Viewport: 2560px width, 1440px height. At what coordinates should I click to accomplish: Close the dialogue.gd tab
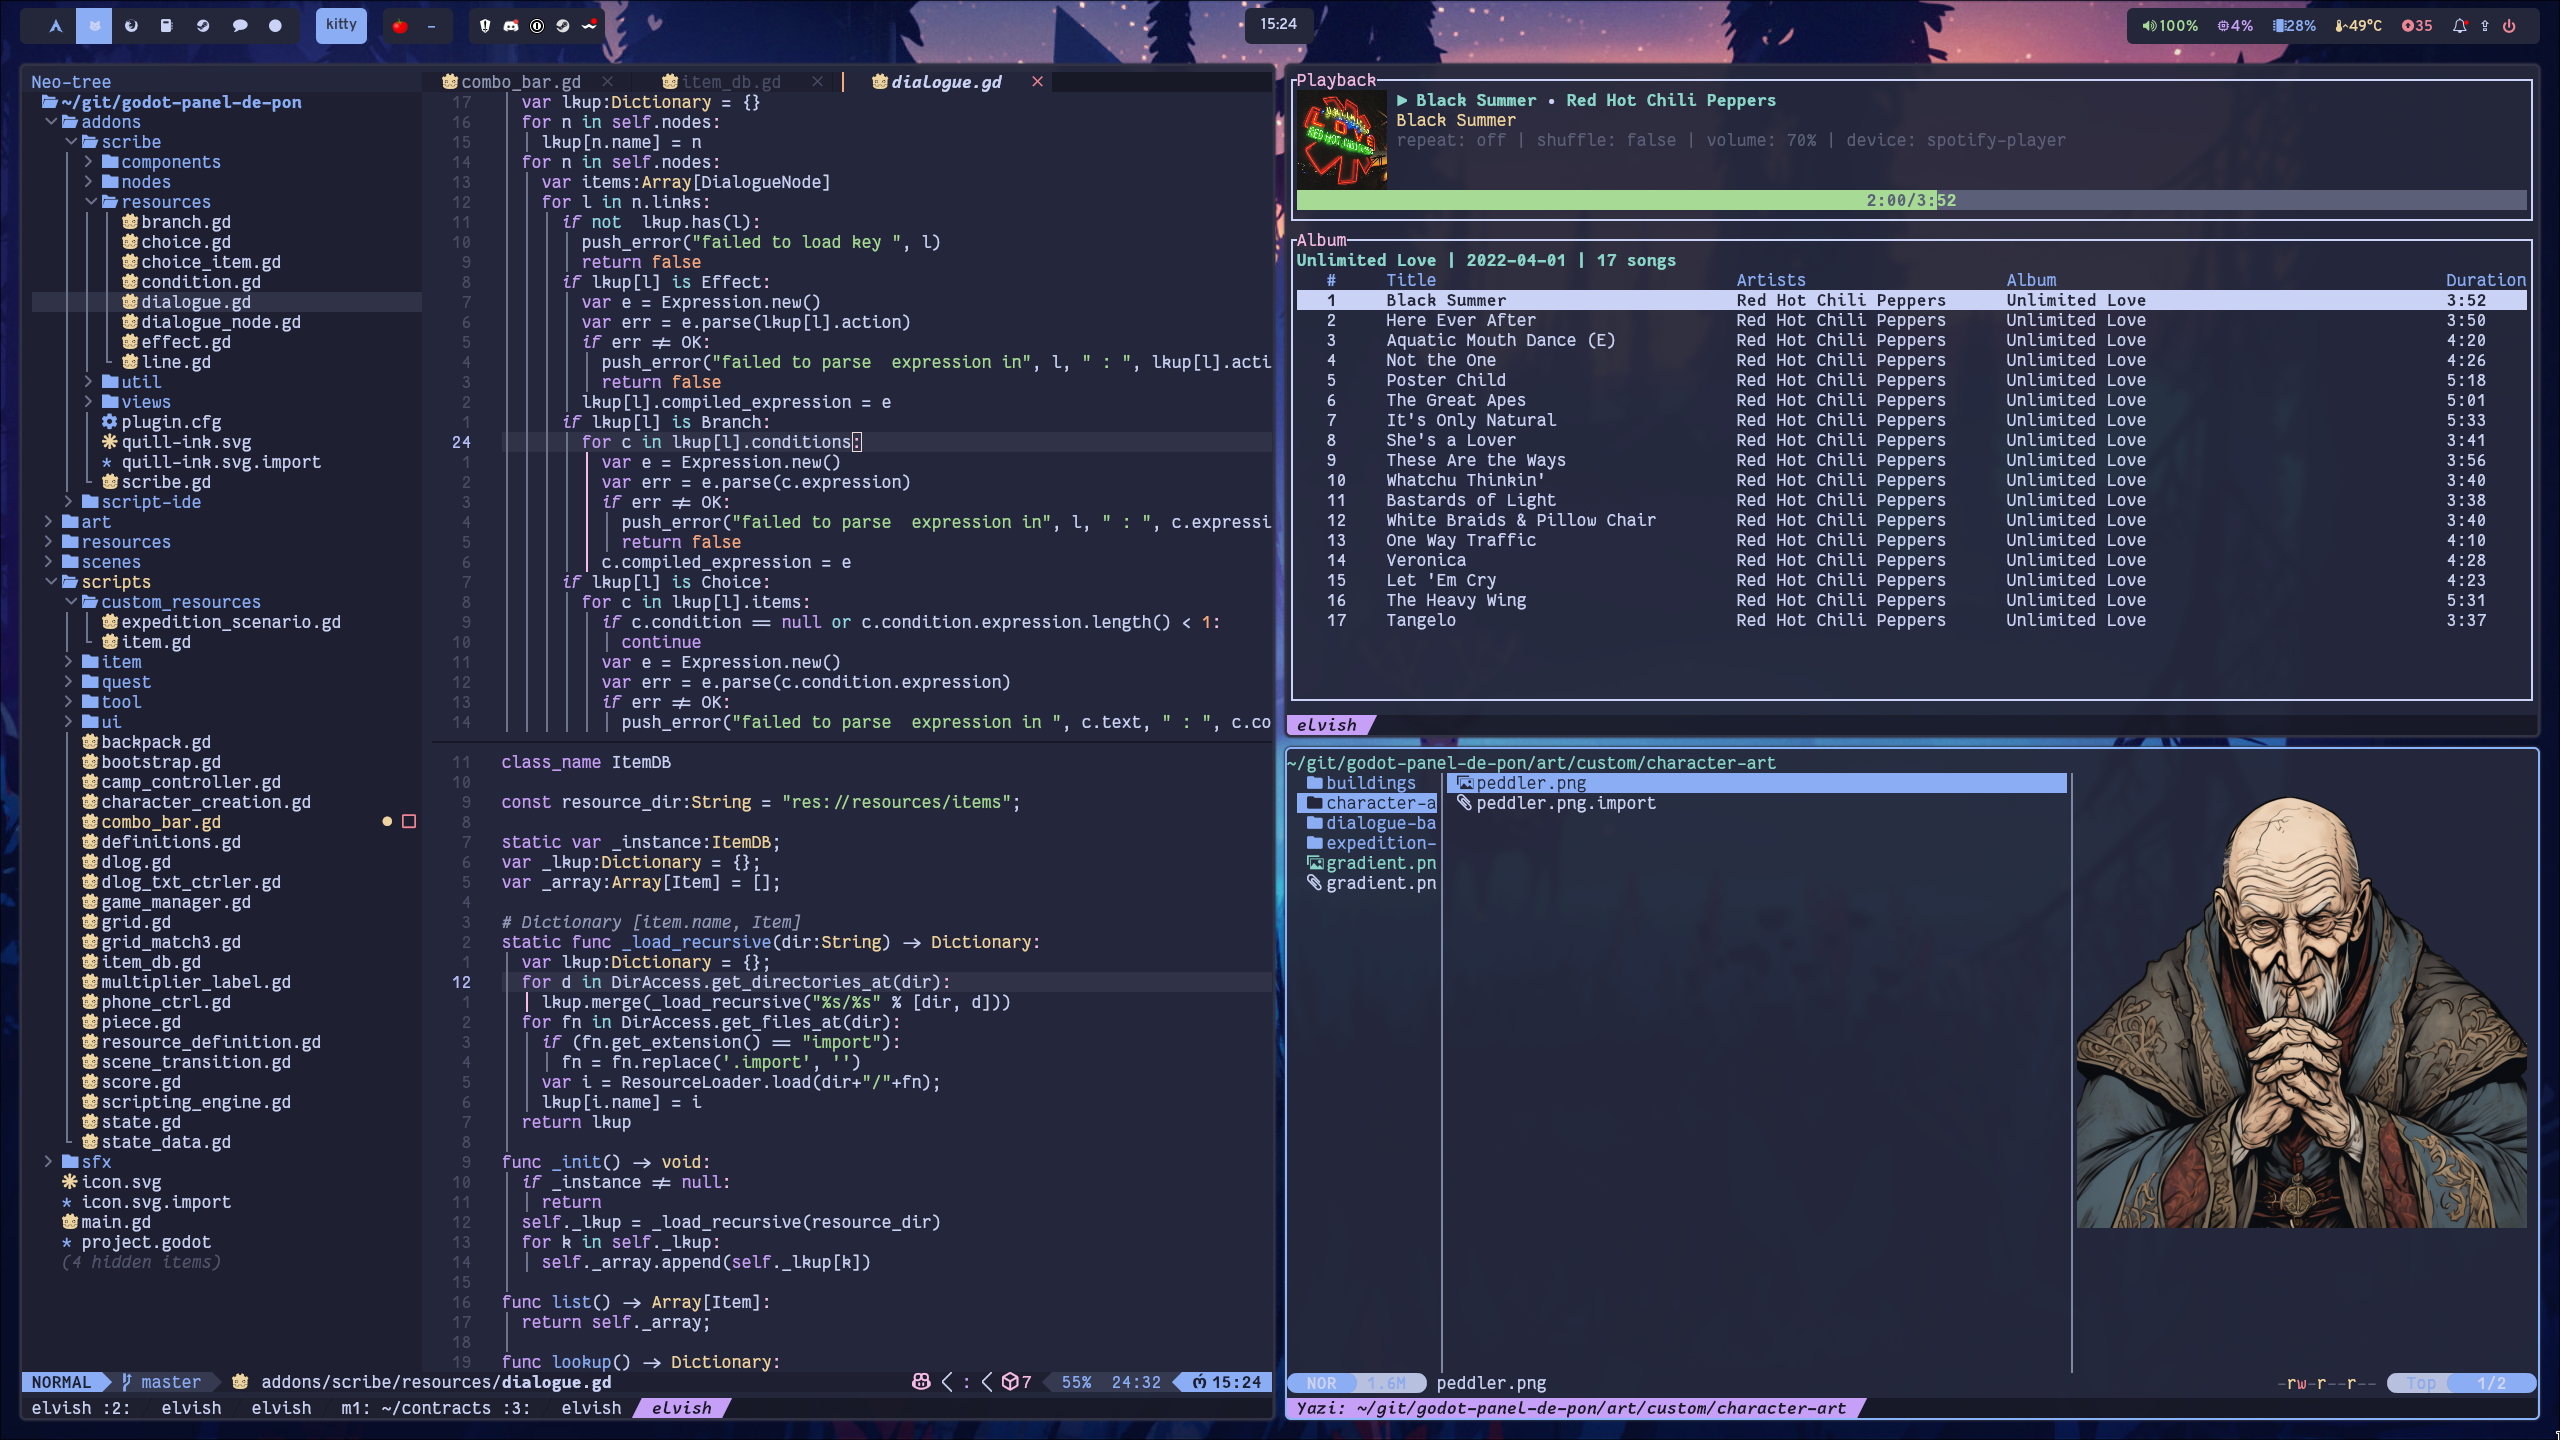pos(1037,82)
